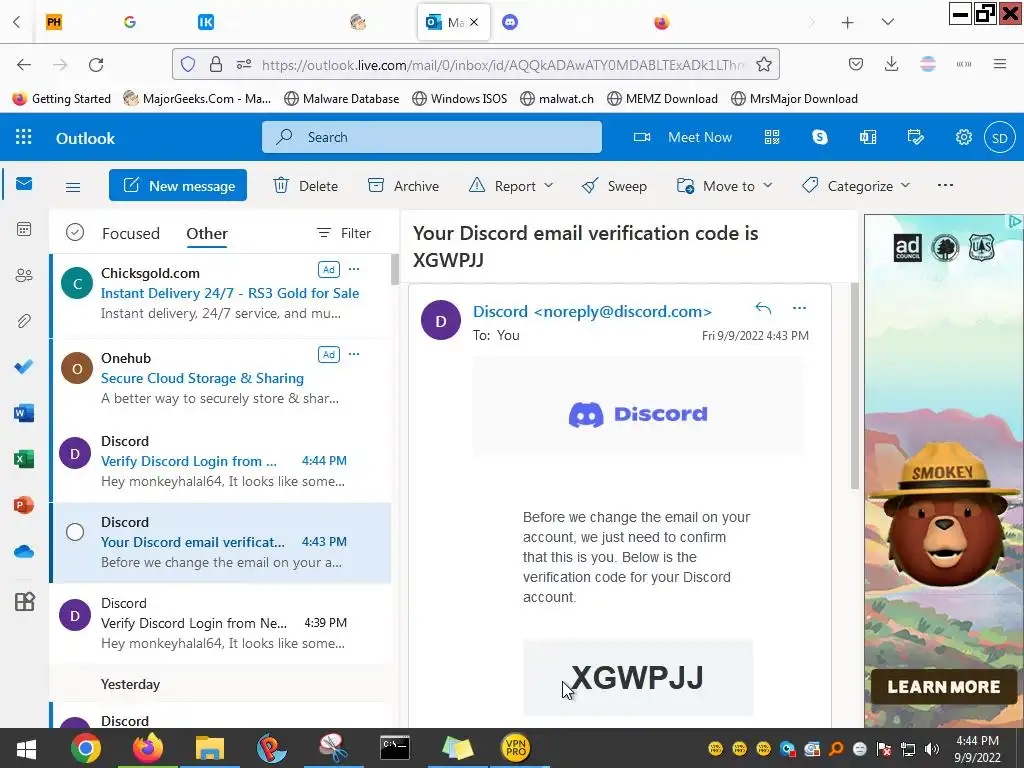Open more actions dots in email header

point(799,308)
